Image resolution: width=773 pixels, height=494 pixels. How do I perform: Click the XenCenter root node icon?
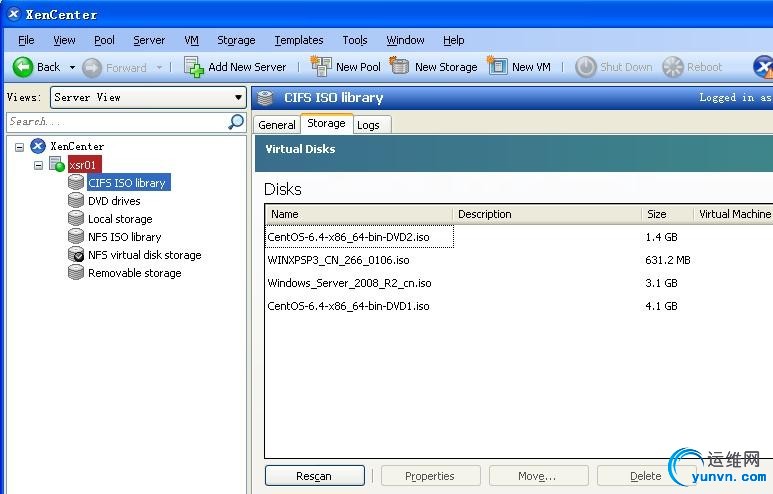[38, 146]
